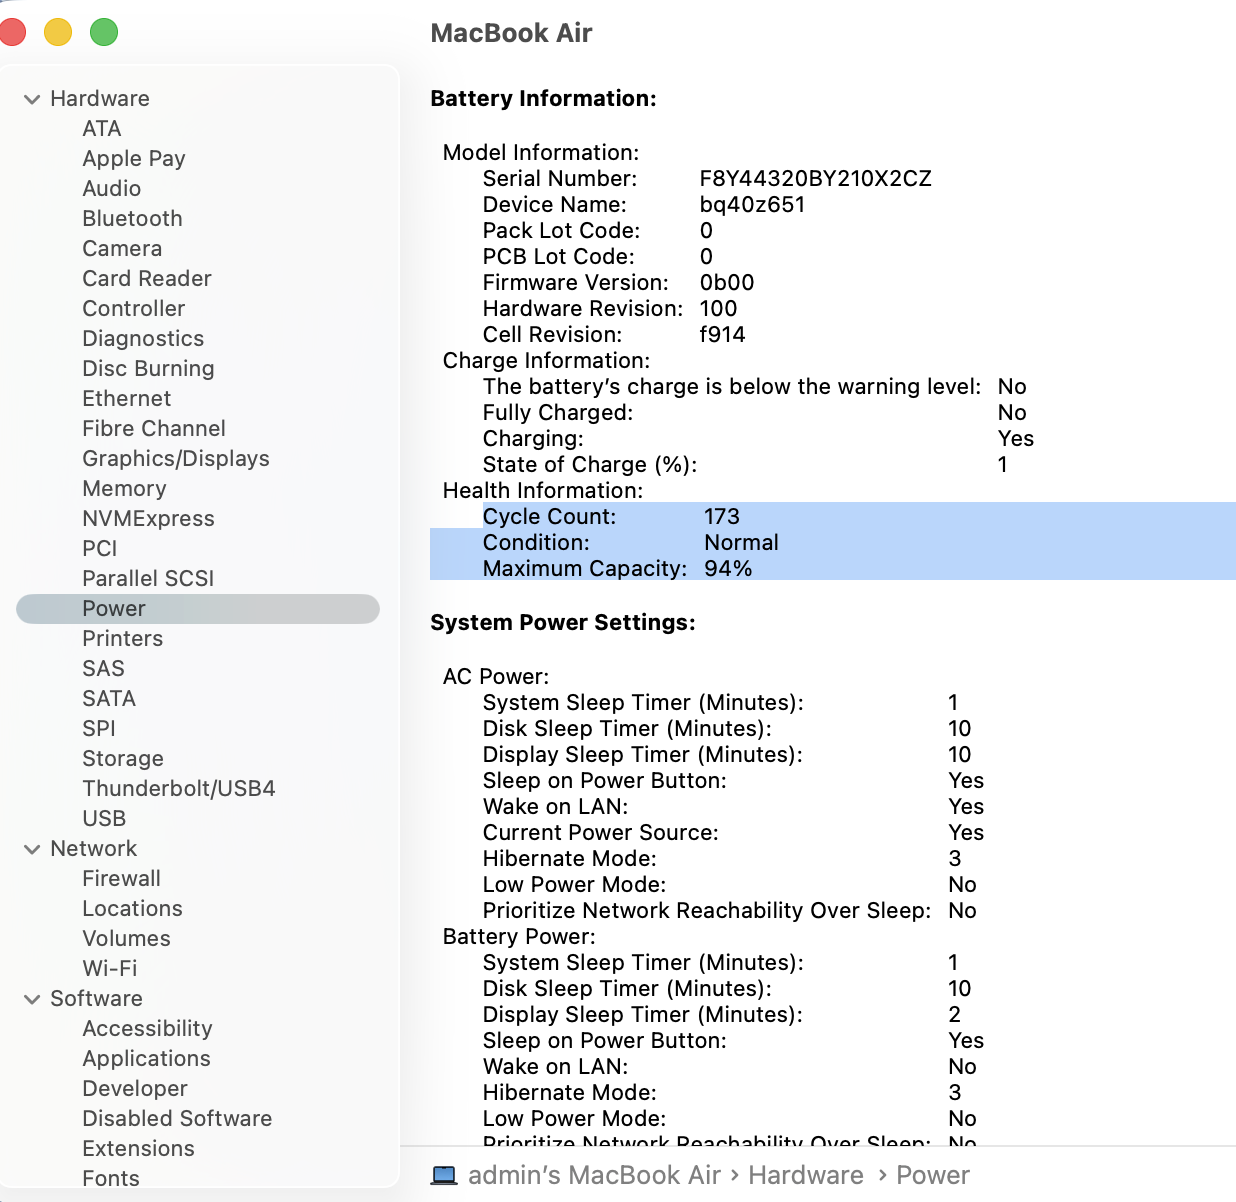The image size is (1236, 1202).
Task: Click the Cell Revision value f914
Action: [722, 335]
